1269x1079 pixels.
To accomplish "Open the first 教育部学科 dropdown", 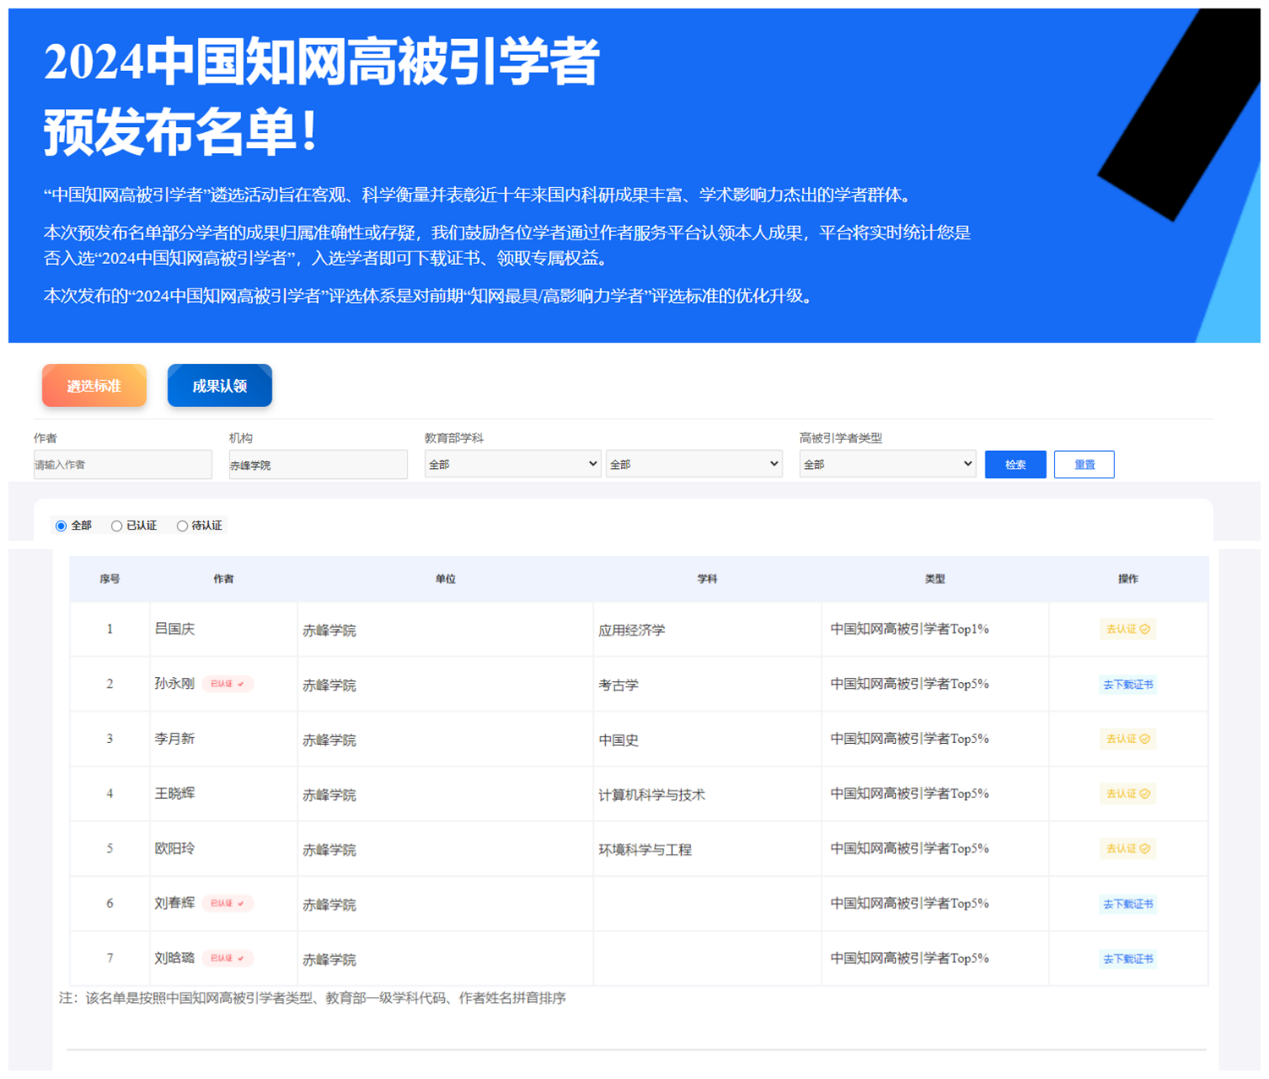I will [512, 464].
